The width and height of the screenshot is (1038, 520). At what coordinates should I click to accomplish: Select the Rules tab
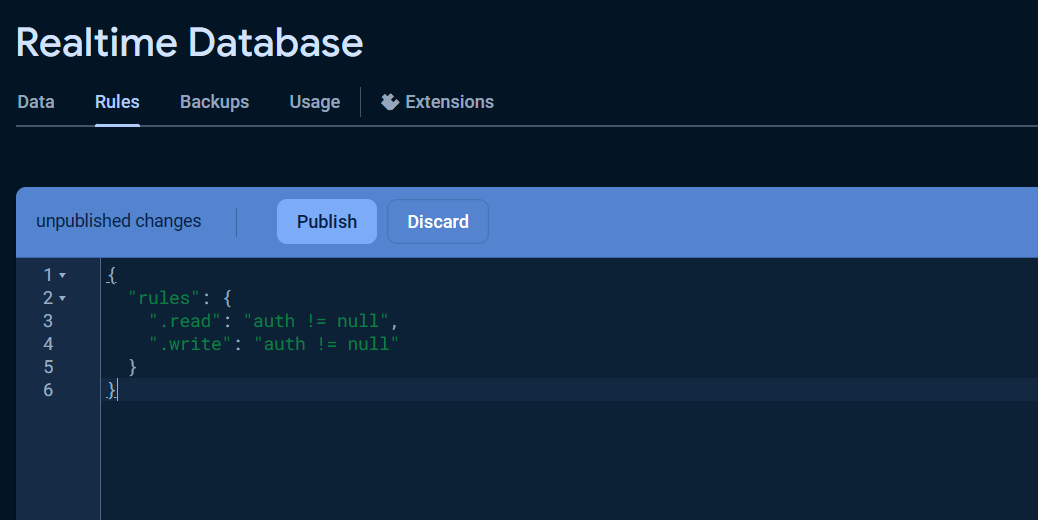[117, 102]
